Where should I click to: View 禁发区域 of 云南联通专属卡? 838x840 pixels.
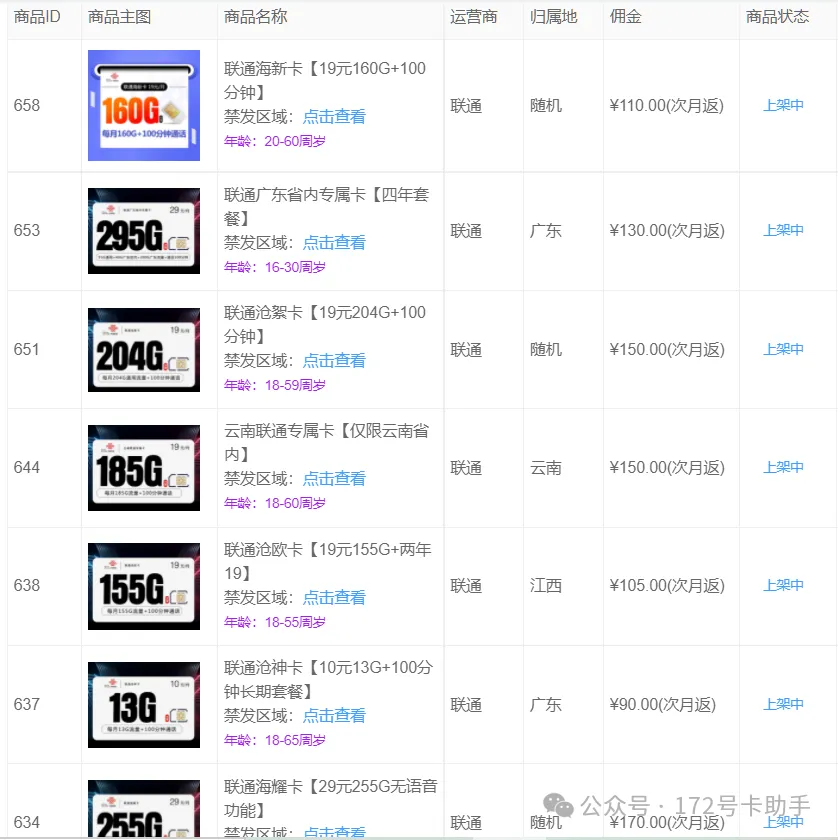click(335, 479)
